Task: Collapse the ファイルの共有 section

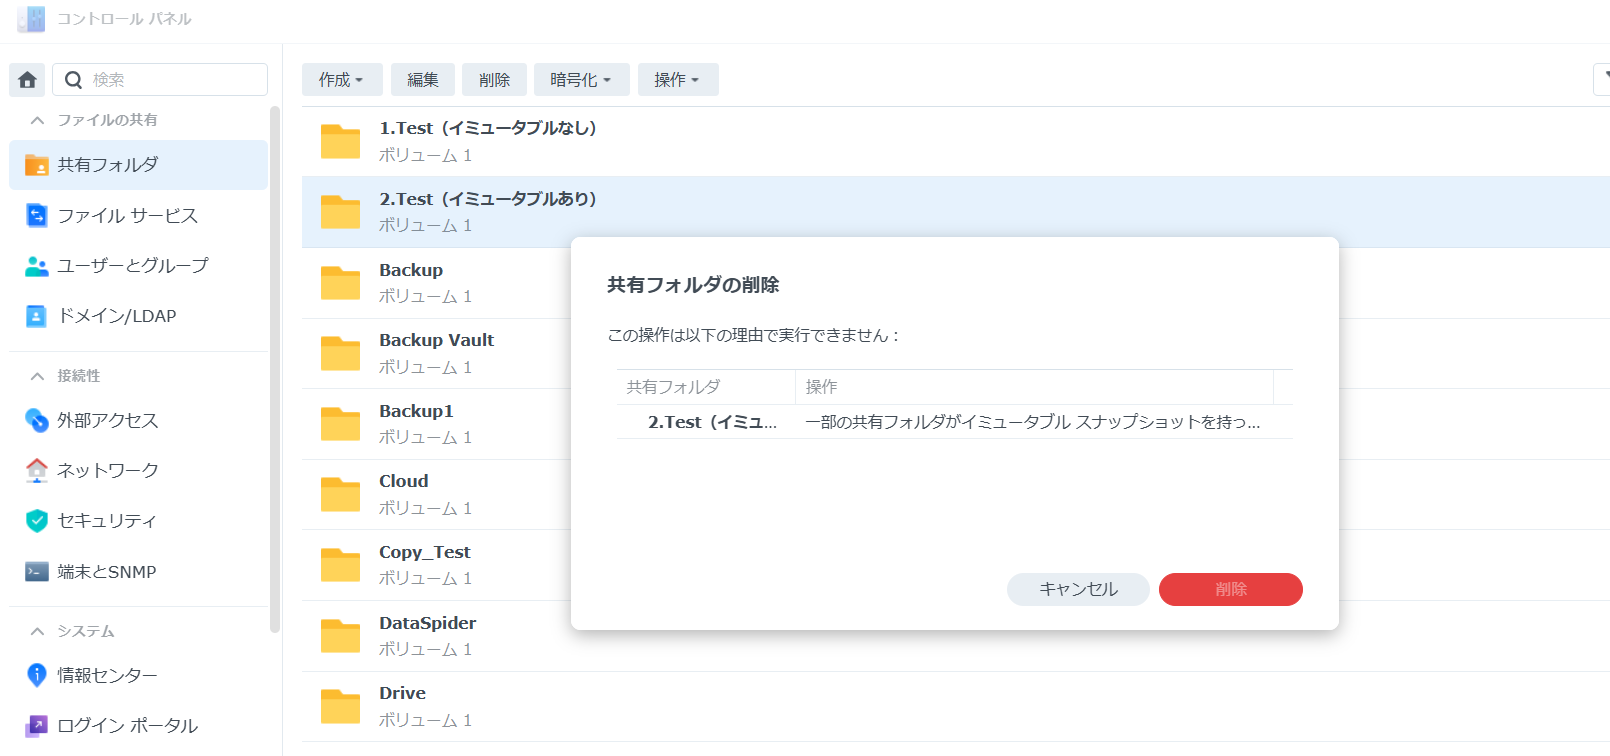Action: coord(38,120)
